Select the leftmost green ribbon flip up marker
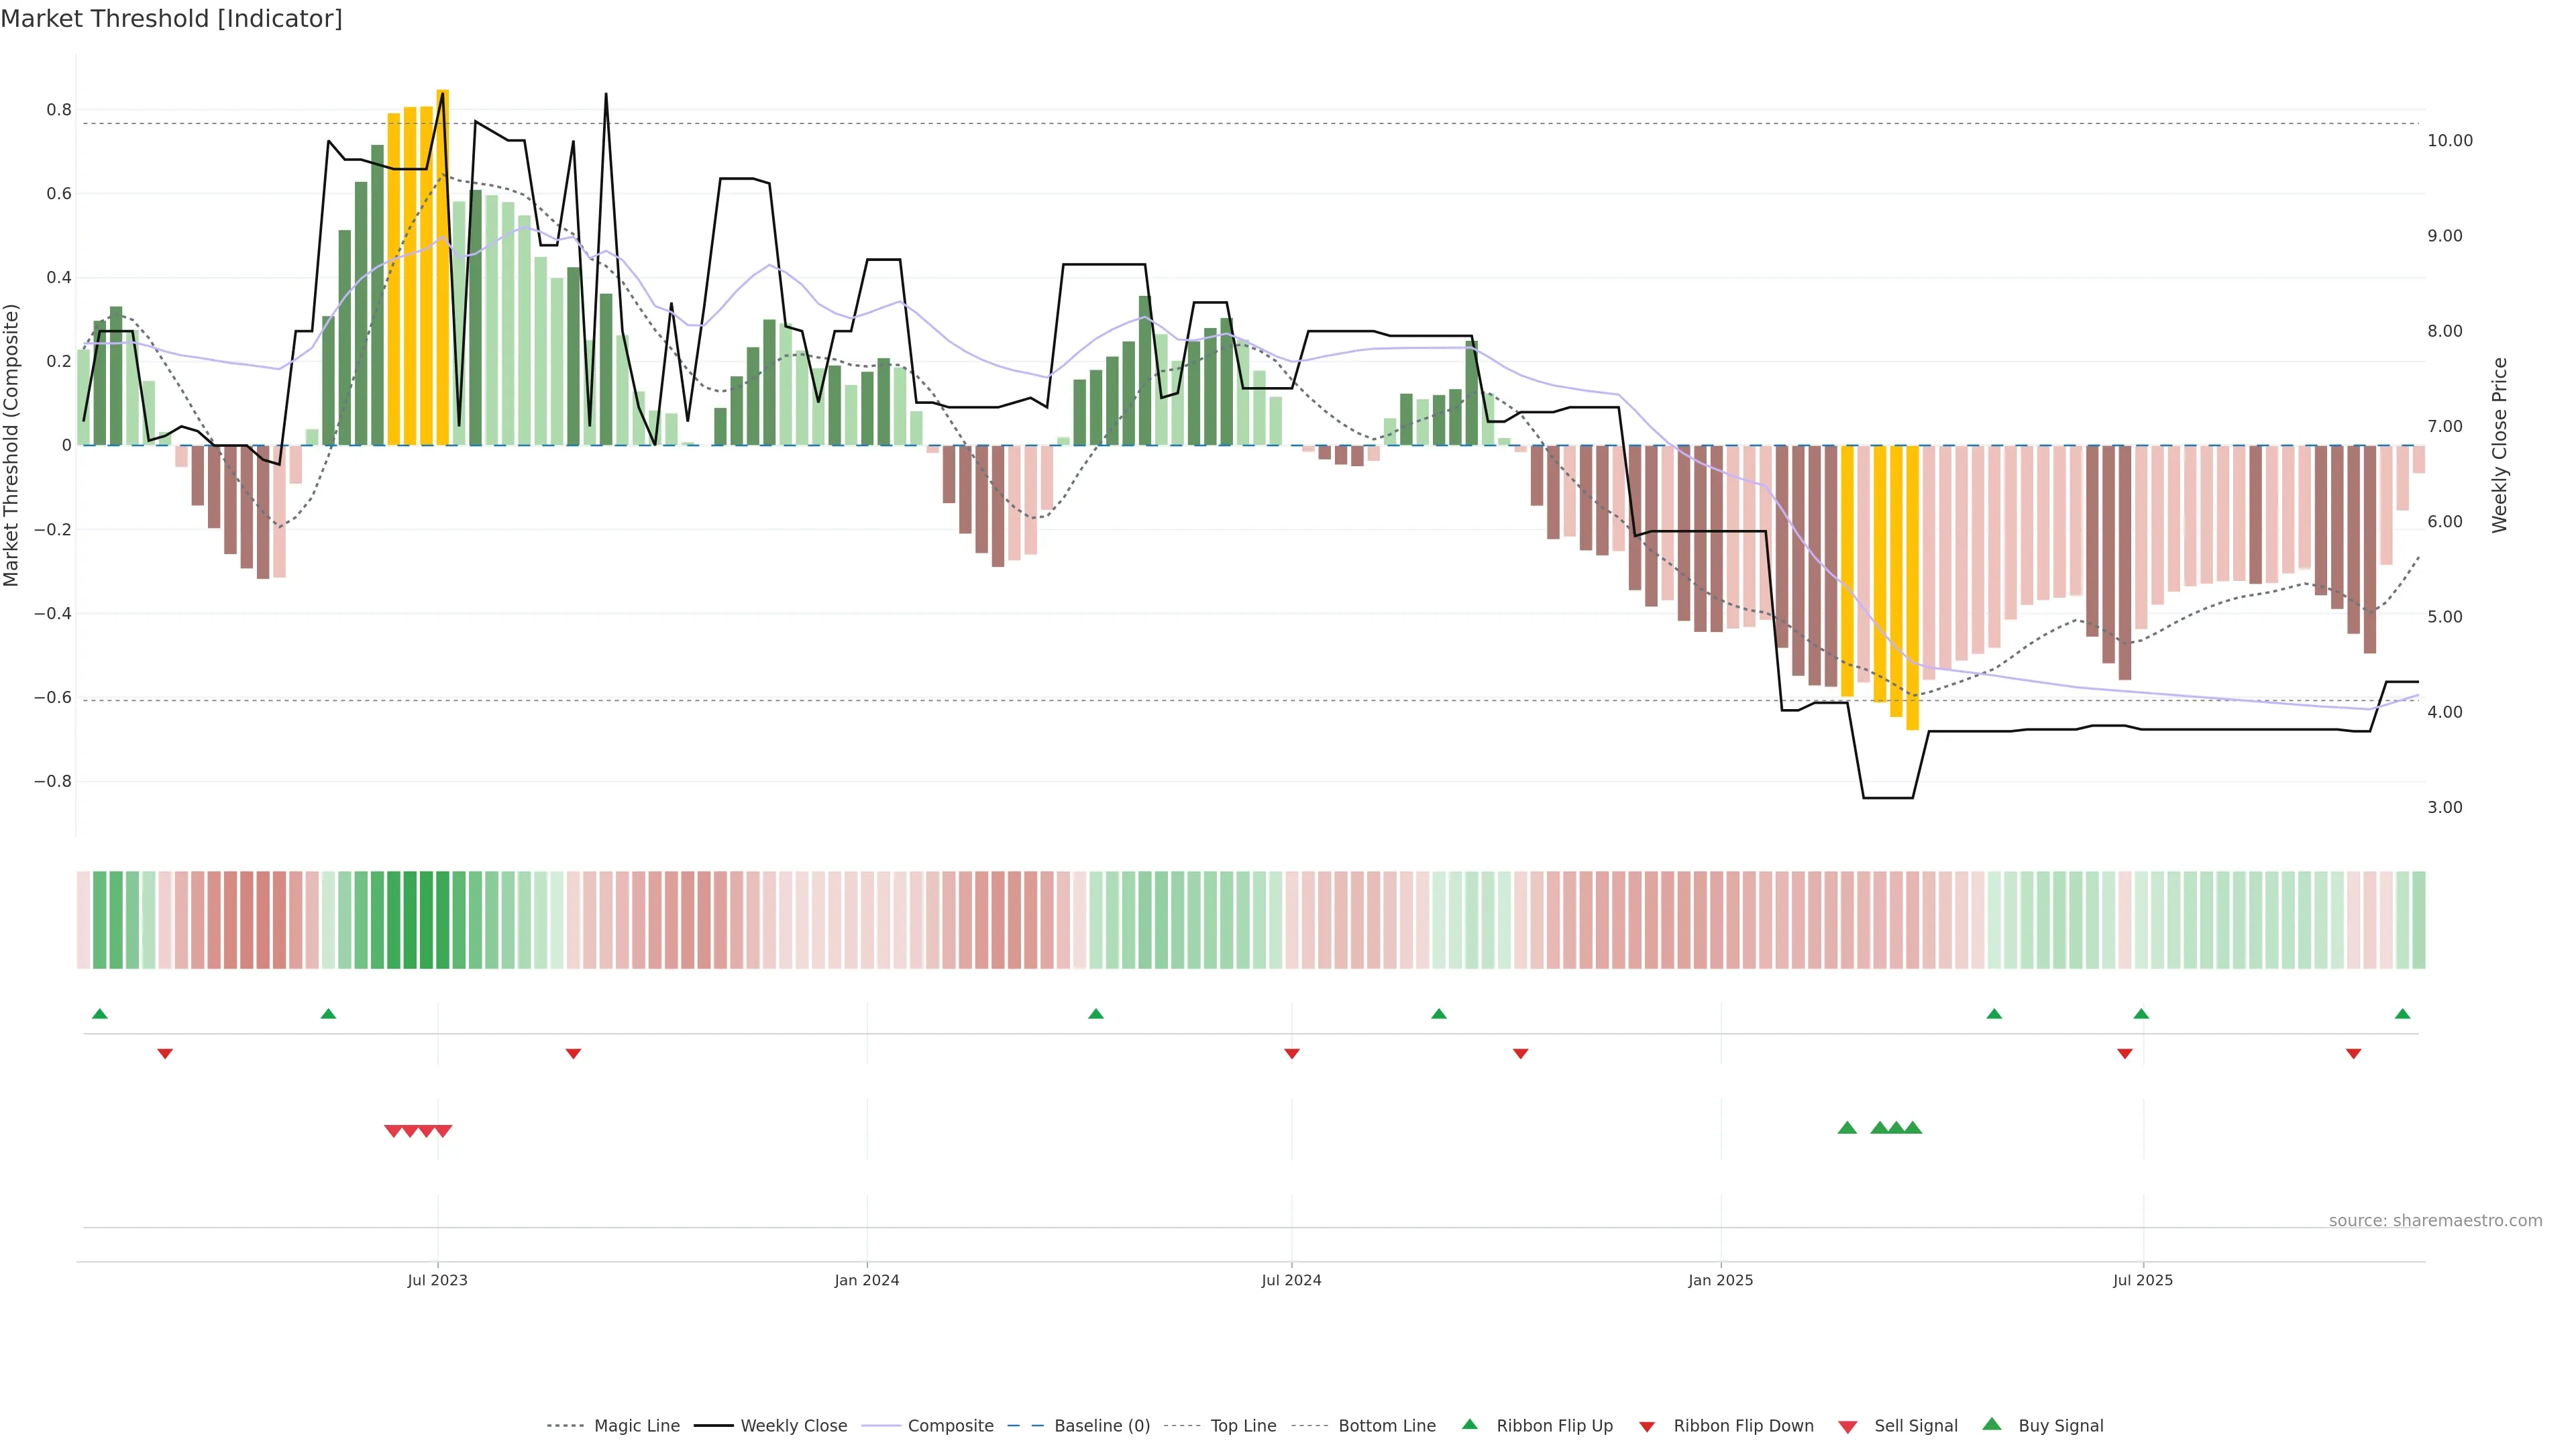This screenshot has width=2576, height=1449. pyautogui.click(x=100, y=1014)
